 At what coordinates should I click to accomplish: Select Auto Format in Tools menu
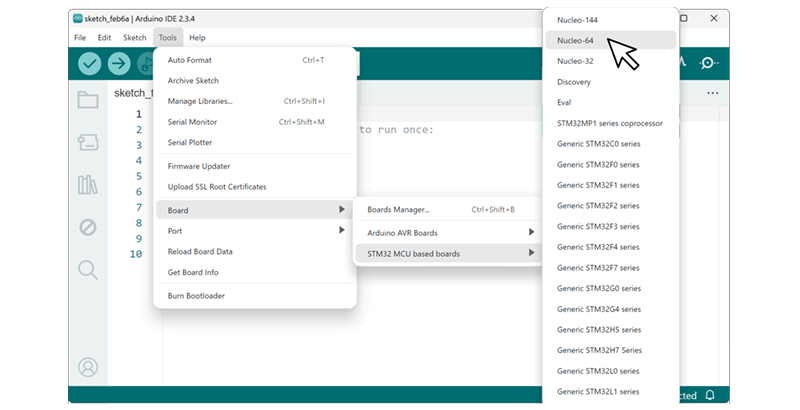(255, 60)
